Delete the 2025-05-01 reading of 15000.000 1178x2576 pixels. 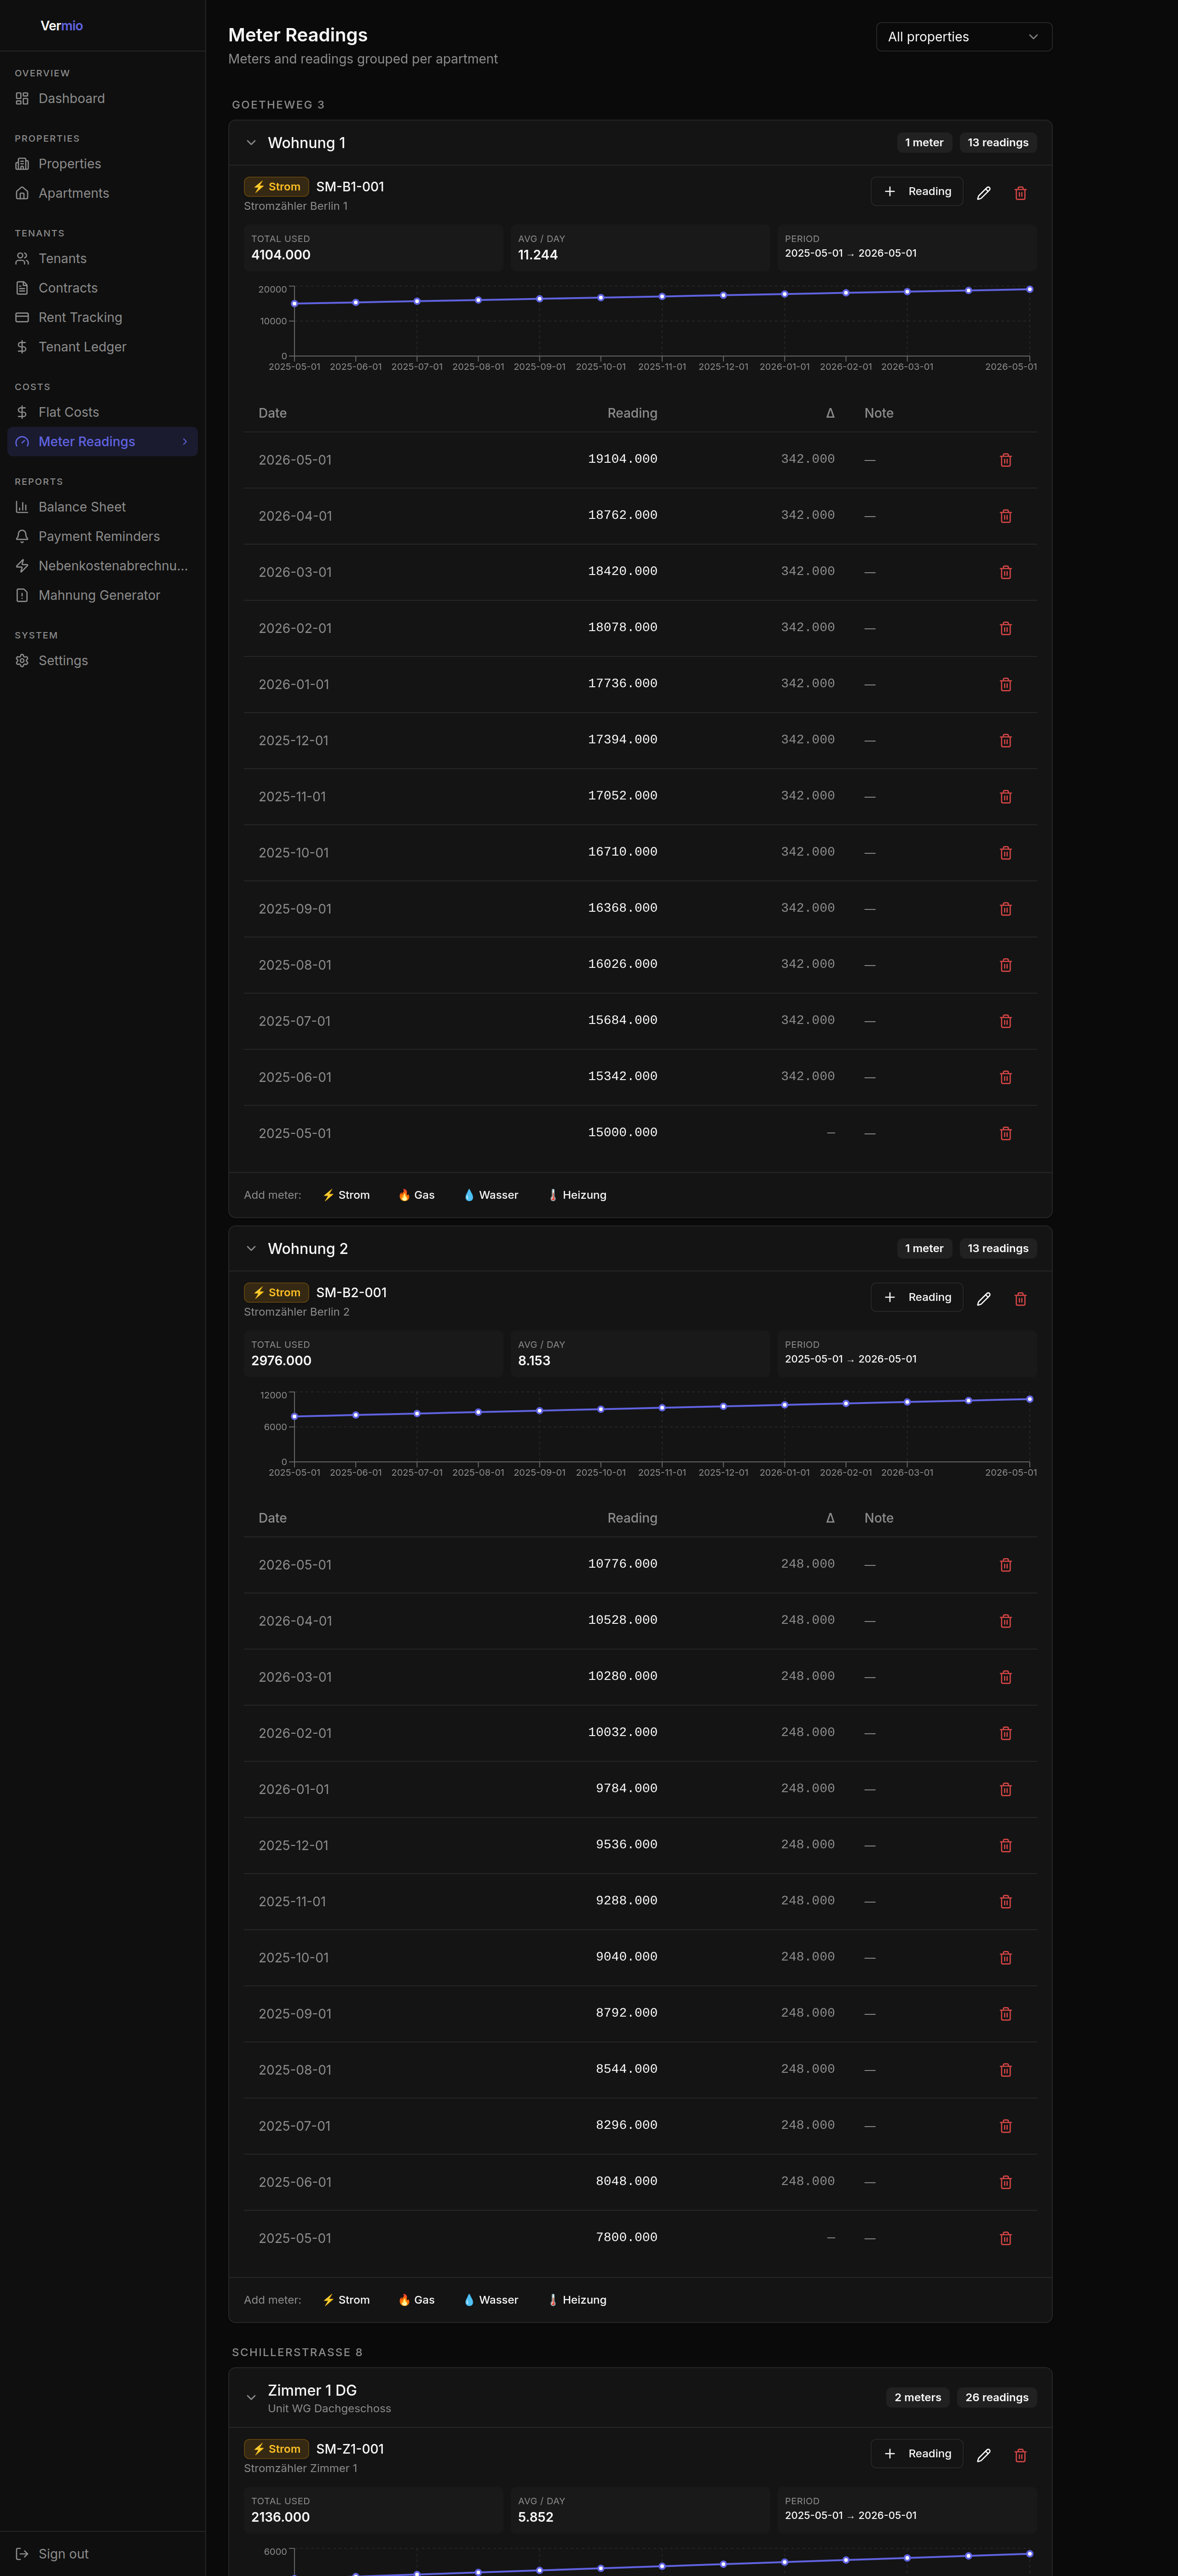point(1005,1133)
